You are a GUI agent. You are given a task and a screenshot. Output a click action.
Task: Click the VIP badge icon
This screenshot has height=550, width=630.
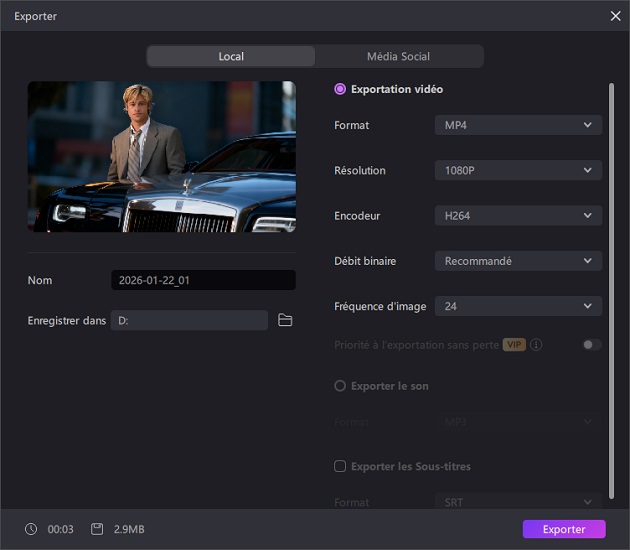[x=514, y=345]
